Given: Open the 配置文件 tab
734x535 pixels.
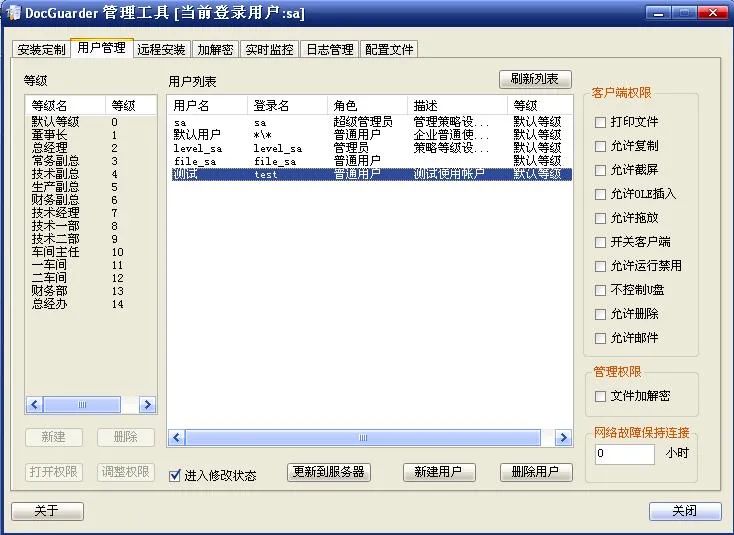Looking at the screenshot, I should click(x=389, y=49).
